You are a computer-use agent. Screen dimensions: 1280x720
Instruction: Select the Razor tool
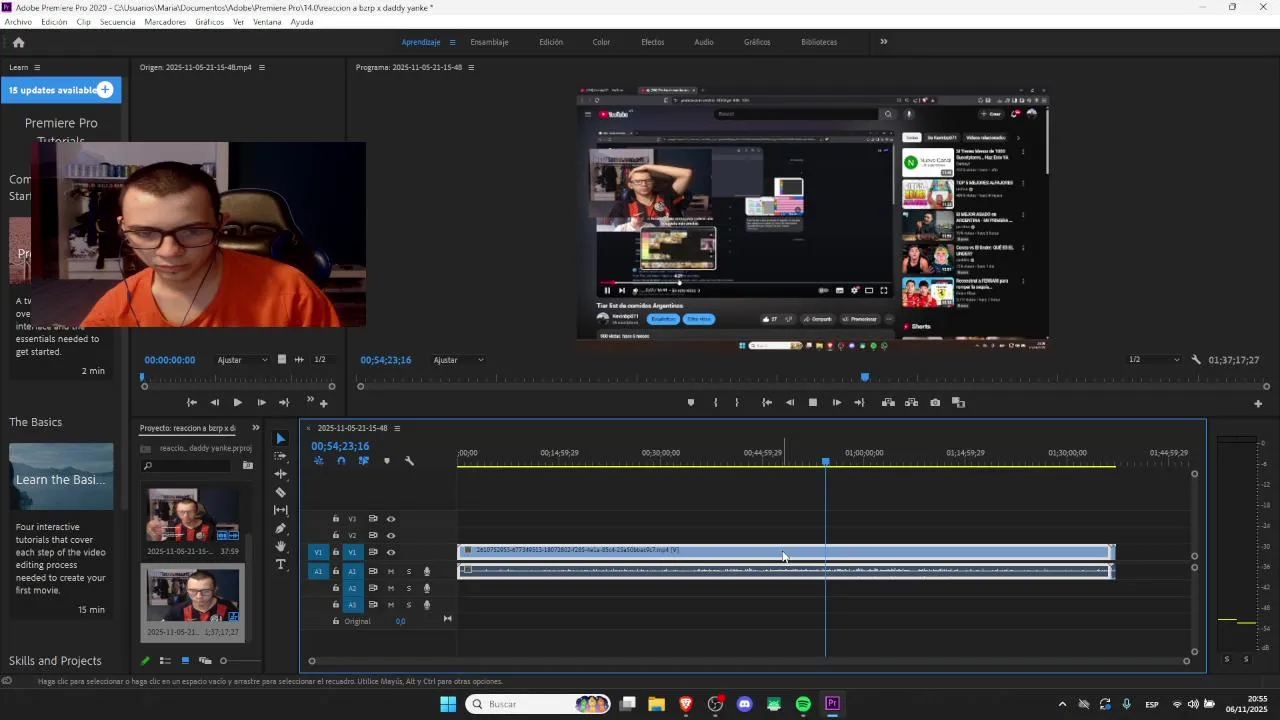(280, 492)
